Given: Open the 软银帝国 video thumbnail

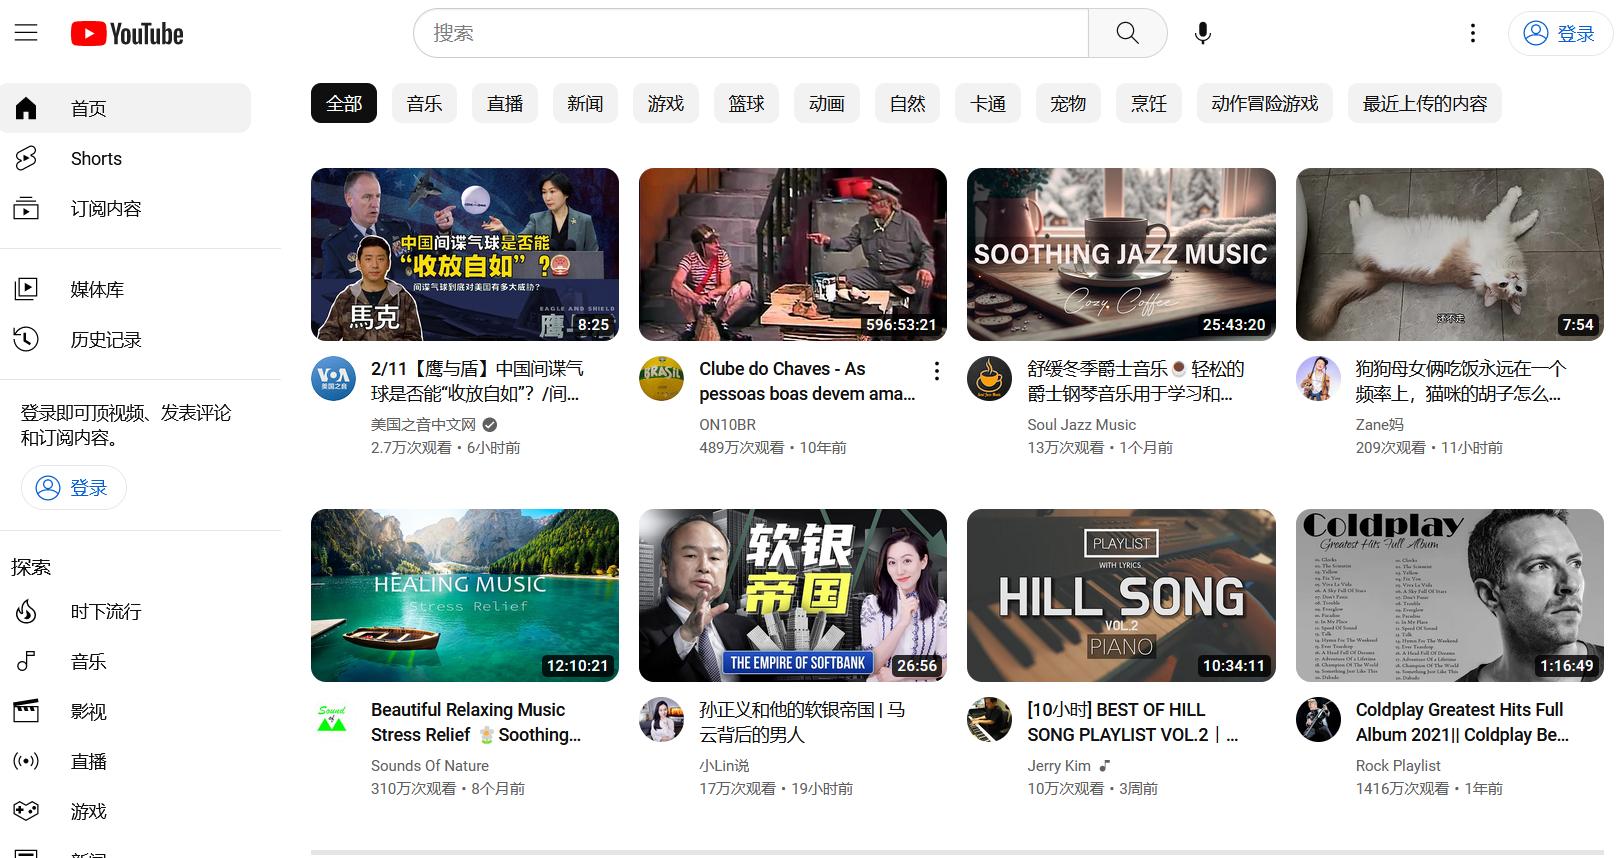Looking at the screenshot, I should (793, 595).
